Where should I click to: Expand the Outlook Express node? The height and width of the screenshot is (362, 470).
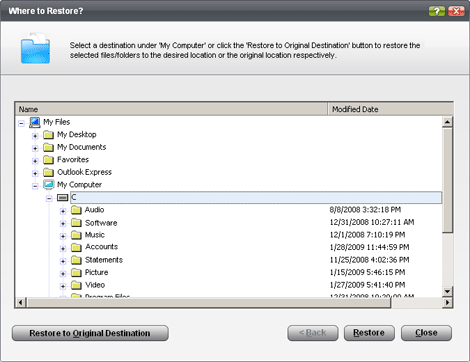point(35,173)
